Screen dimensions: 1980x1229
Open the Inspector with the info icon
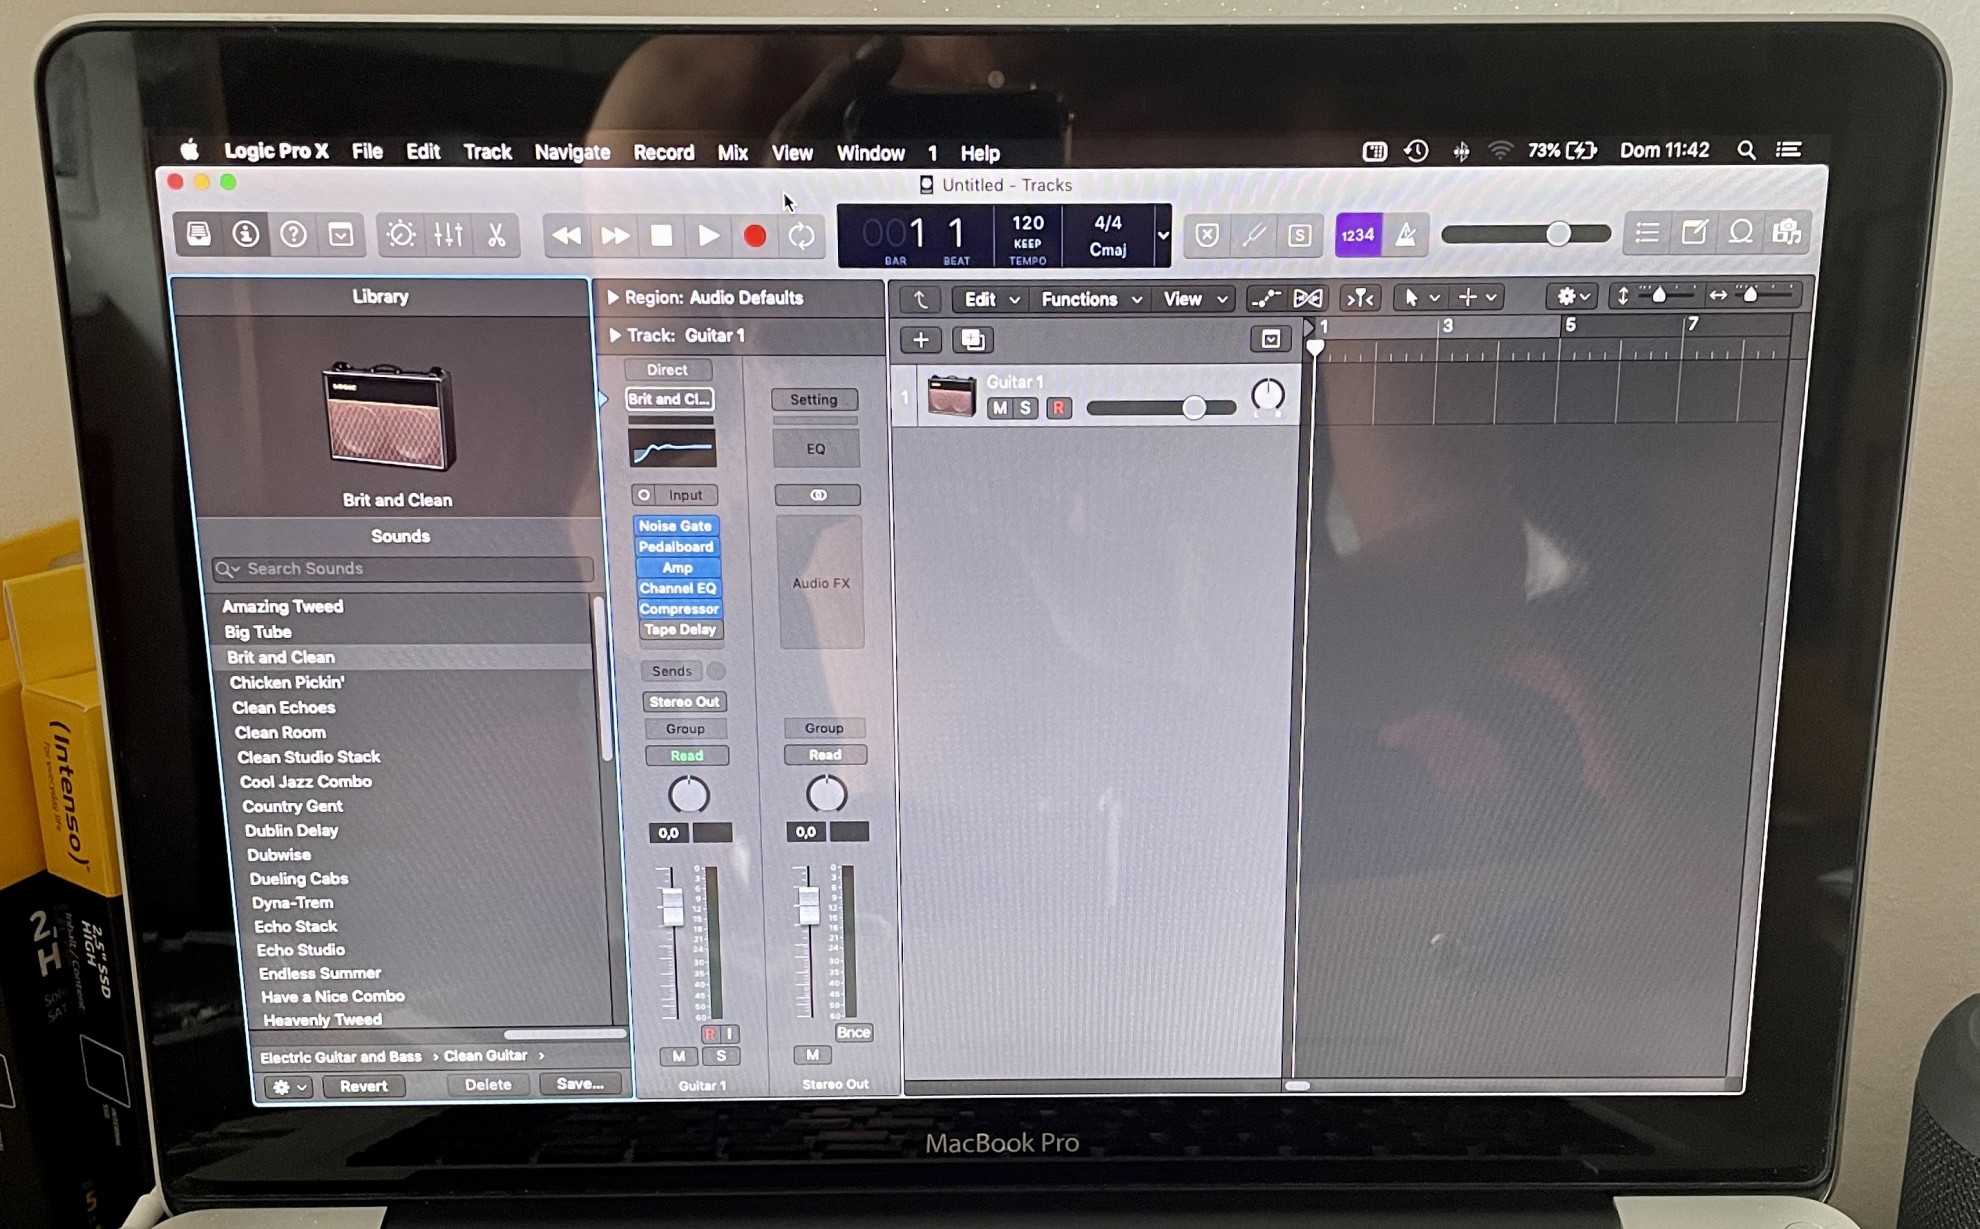click(x=246, y=235)
